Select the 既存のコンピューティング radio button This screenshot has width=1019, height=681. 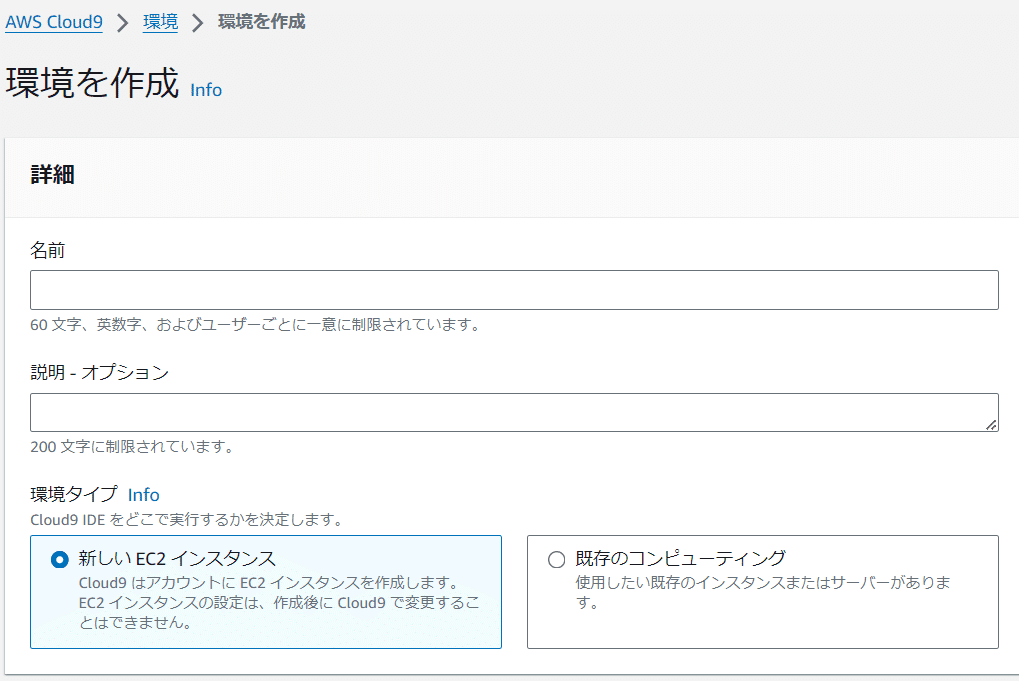[x=556, y=559]
